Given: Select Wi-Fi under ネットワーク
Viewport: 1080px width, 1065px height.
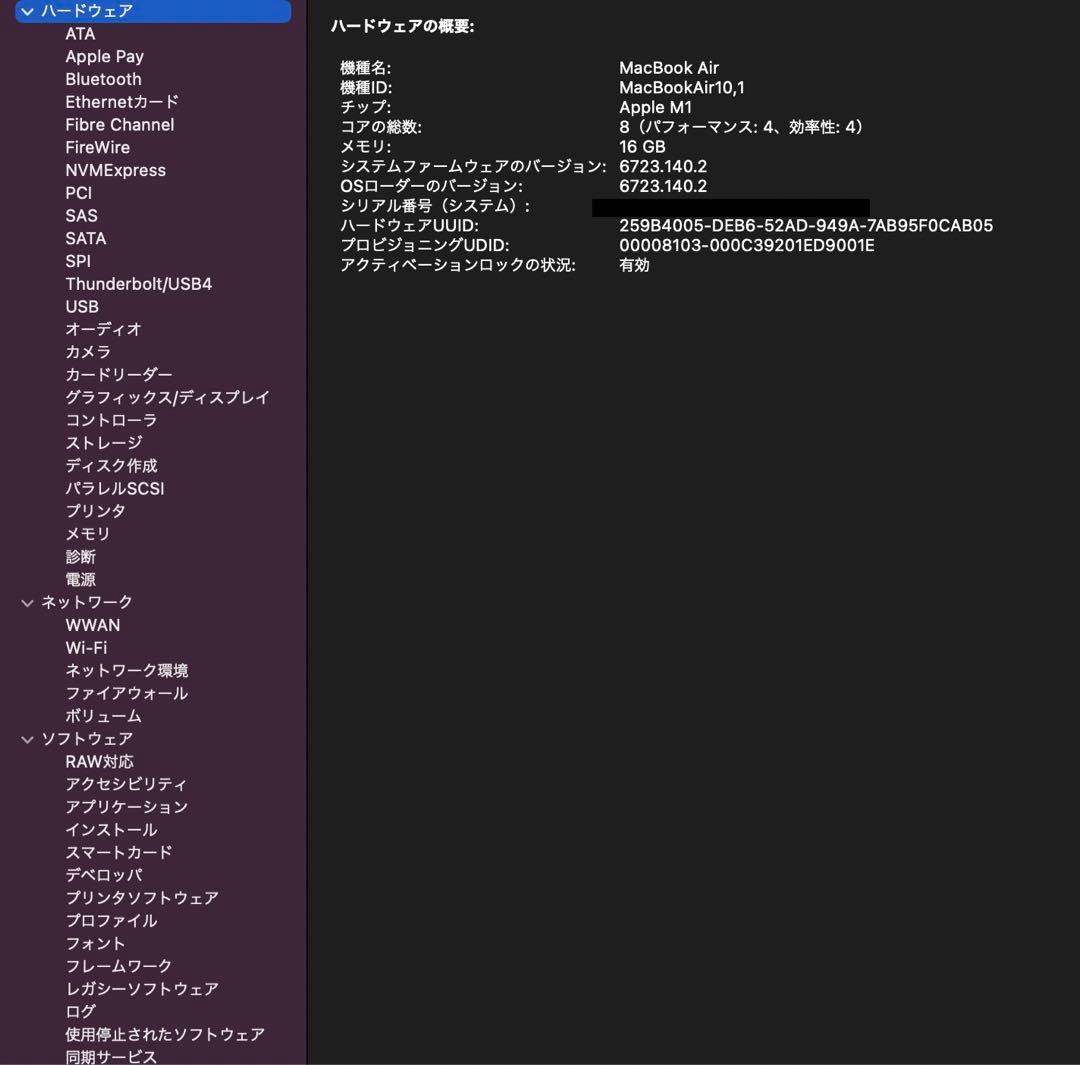Looking at the screenshot, I should pos(86,648).
